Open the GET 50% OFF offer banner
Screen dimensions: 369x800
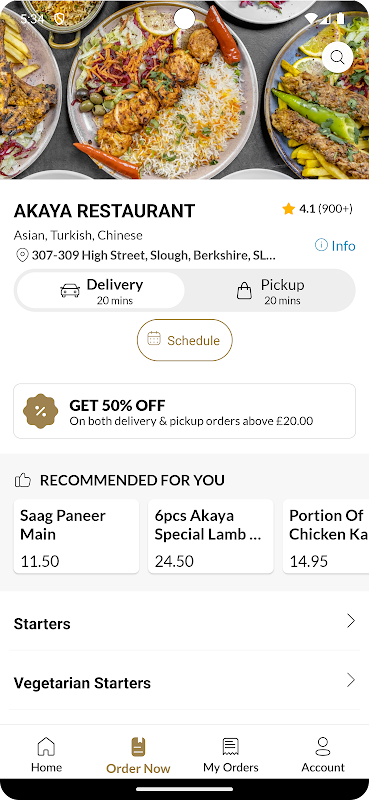tap(184, 411)
